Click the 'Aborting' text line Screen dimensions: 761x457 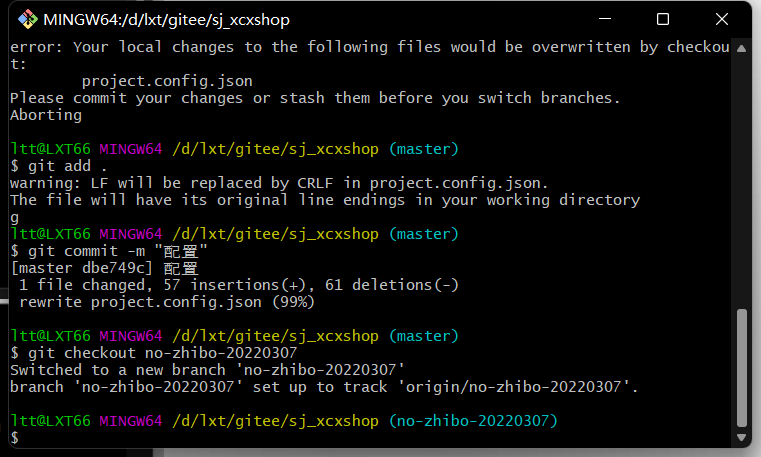pos(46,115)
